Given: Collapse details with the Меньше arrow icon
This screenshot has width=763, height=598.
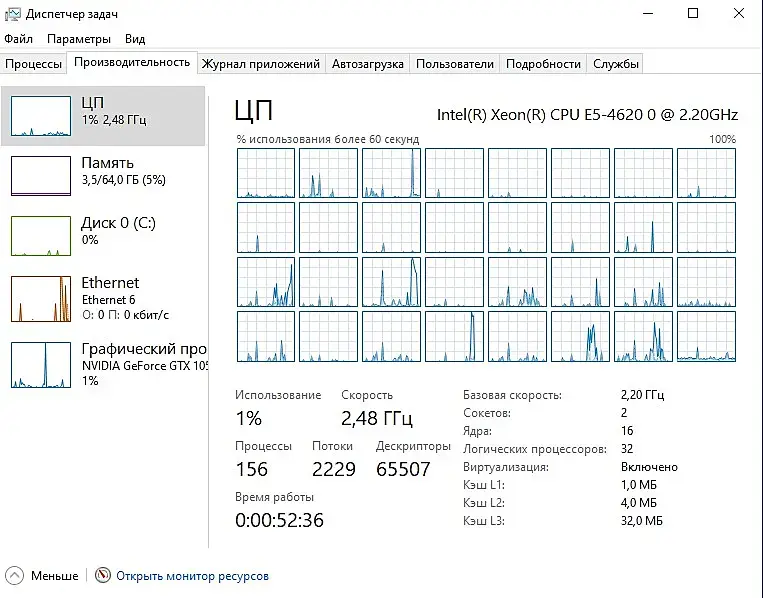Looking at the screenshot, I should pos(15,576).
